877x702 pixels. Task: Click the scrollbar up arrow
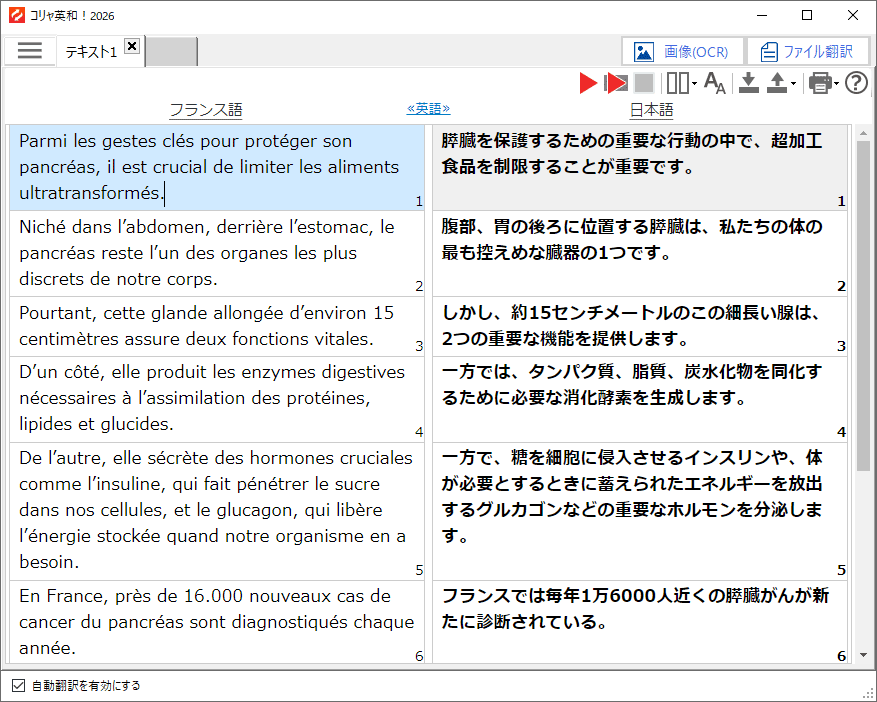[x=863, y=133]
